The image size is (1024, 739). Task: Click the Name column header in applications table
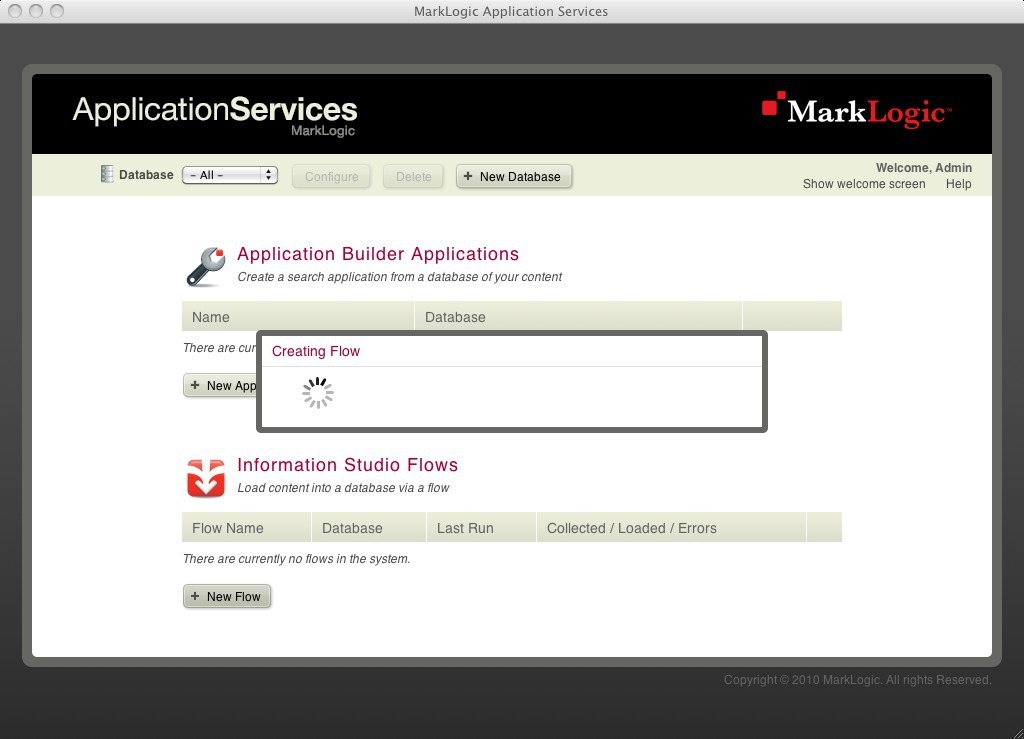pyautogui.click(x=298, y=317)
